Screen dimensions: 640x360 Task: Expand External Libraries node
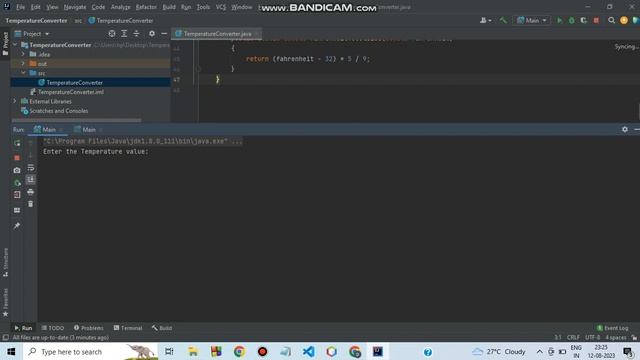pyautogui.click(x=15, y=101)
